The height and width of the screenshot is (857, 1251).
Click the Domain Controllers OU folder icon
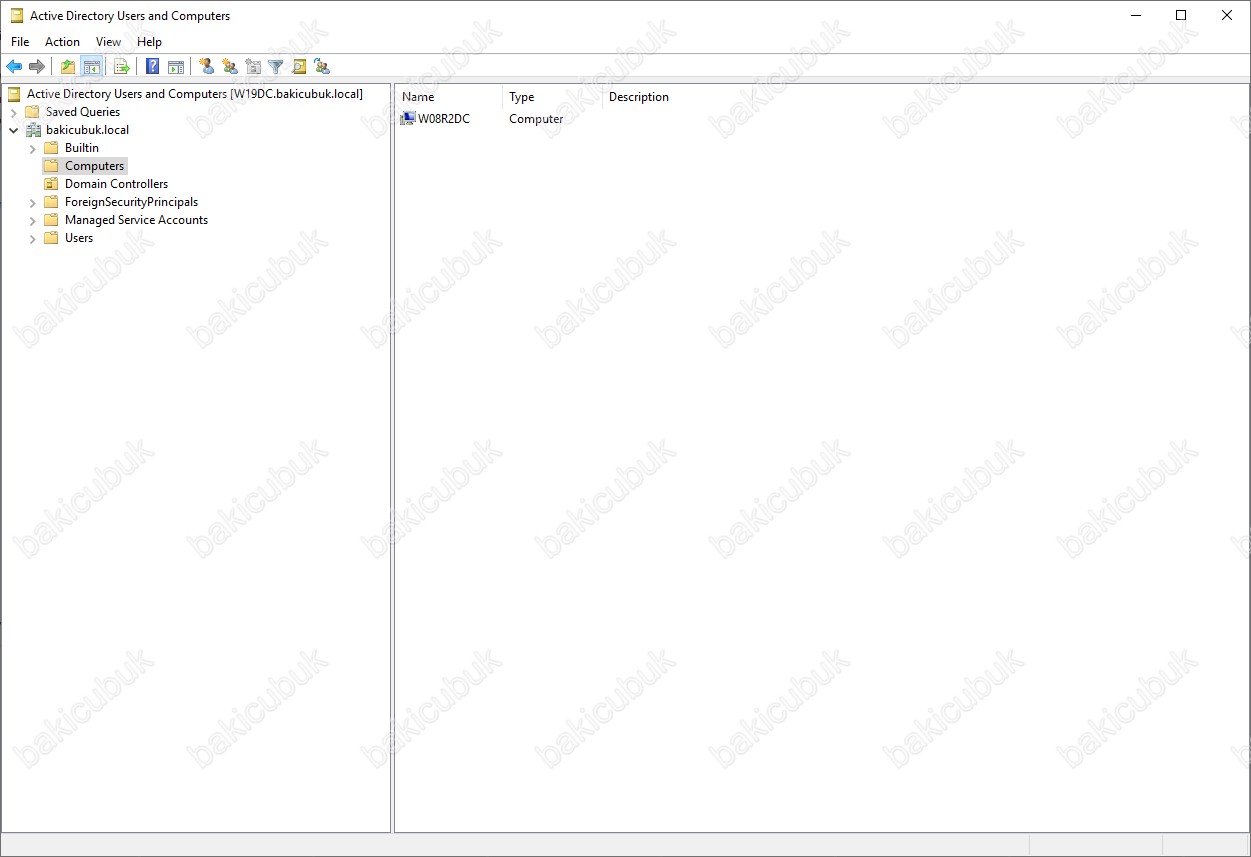pos(51,184)
